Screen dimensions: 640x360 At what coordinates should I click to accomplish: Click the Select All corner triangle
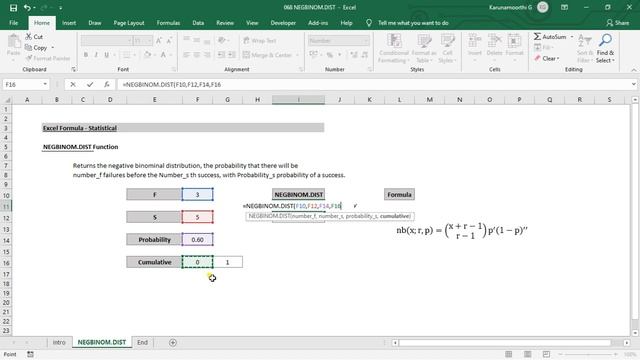point(7,100)
